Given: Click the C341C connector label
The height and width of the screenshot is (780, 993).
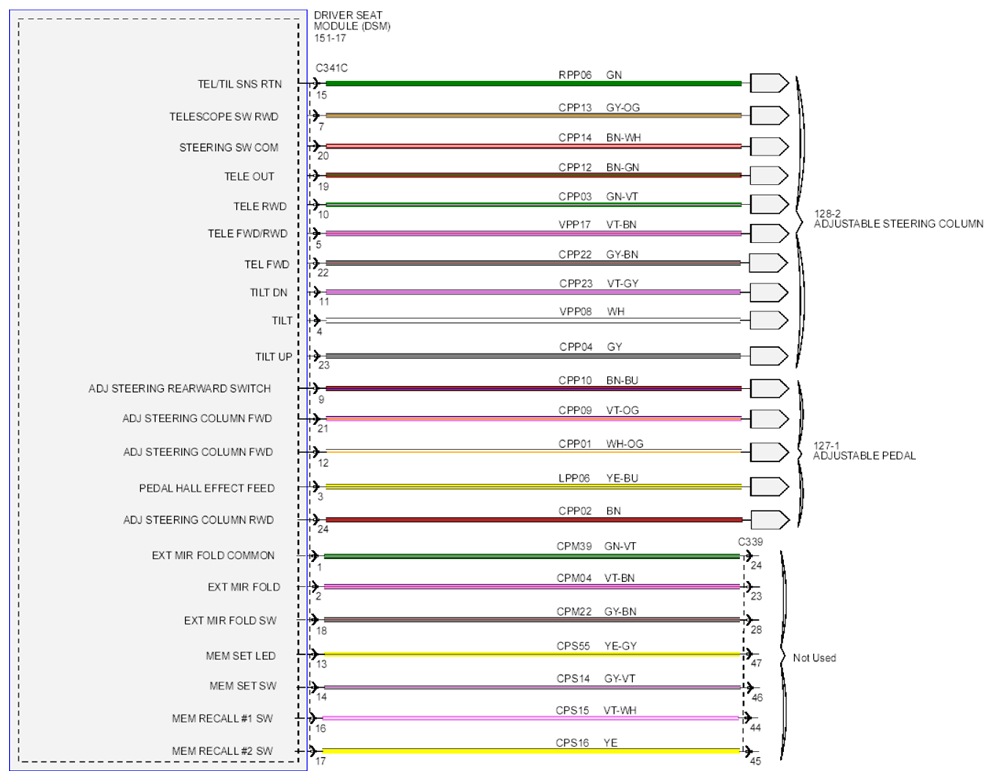Looking at the screenshot, I should (331, 68).
